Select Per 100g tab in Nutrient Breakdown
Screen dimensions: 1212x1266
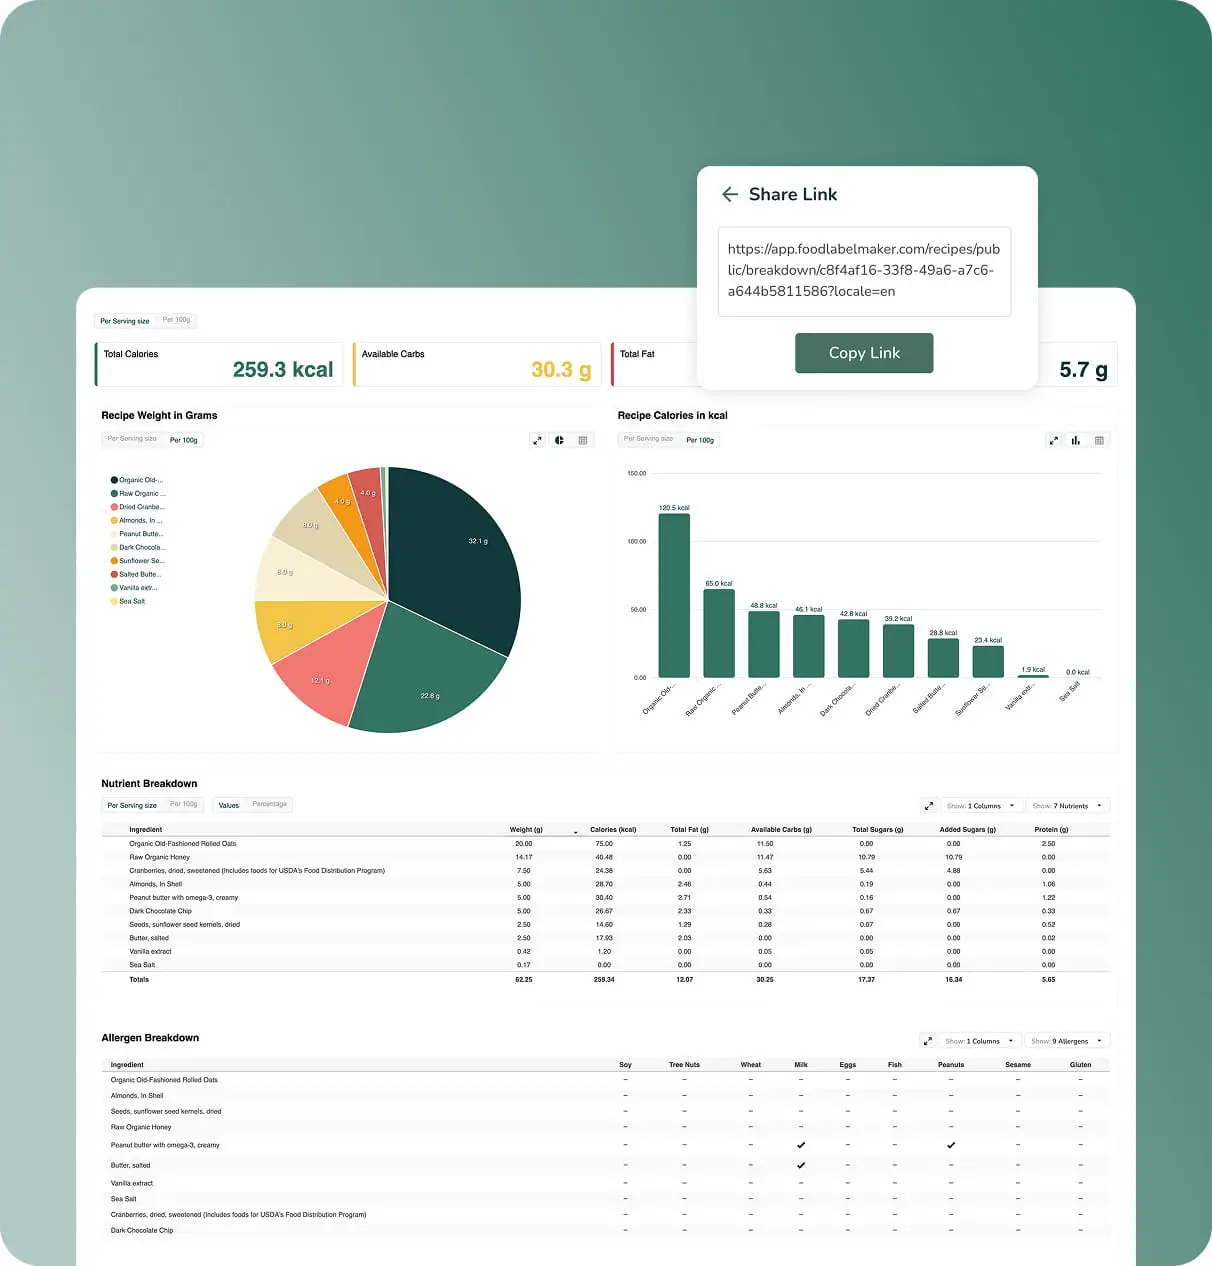point(184,804)
